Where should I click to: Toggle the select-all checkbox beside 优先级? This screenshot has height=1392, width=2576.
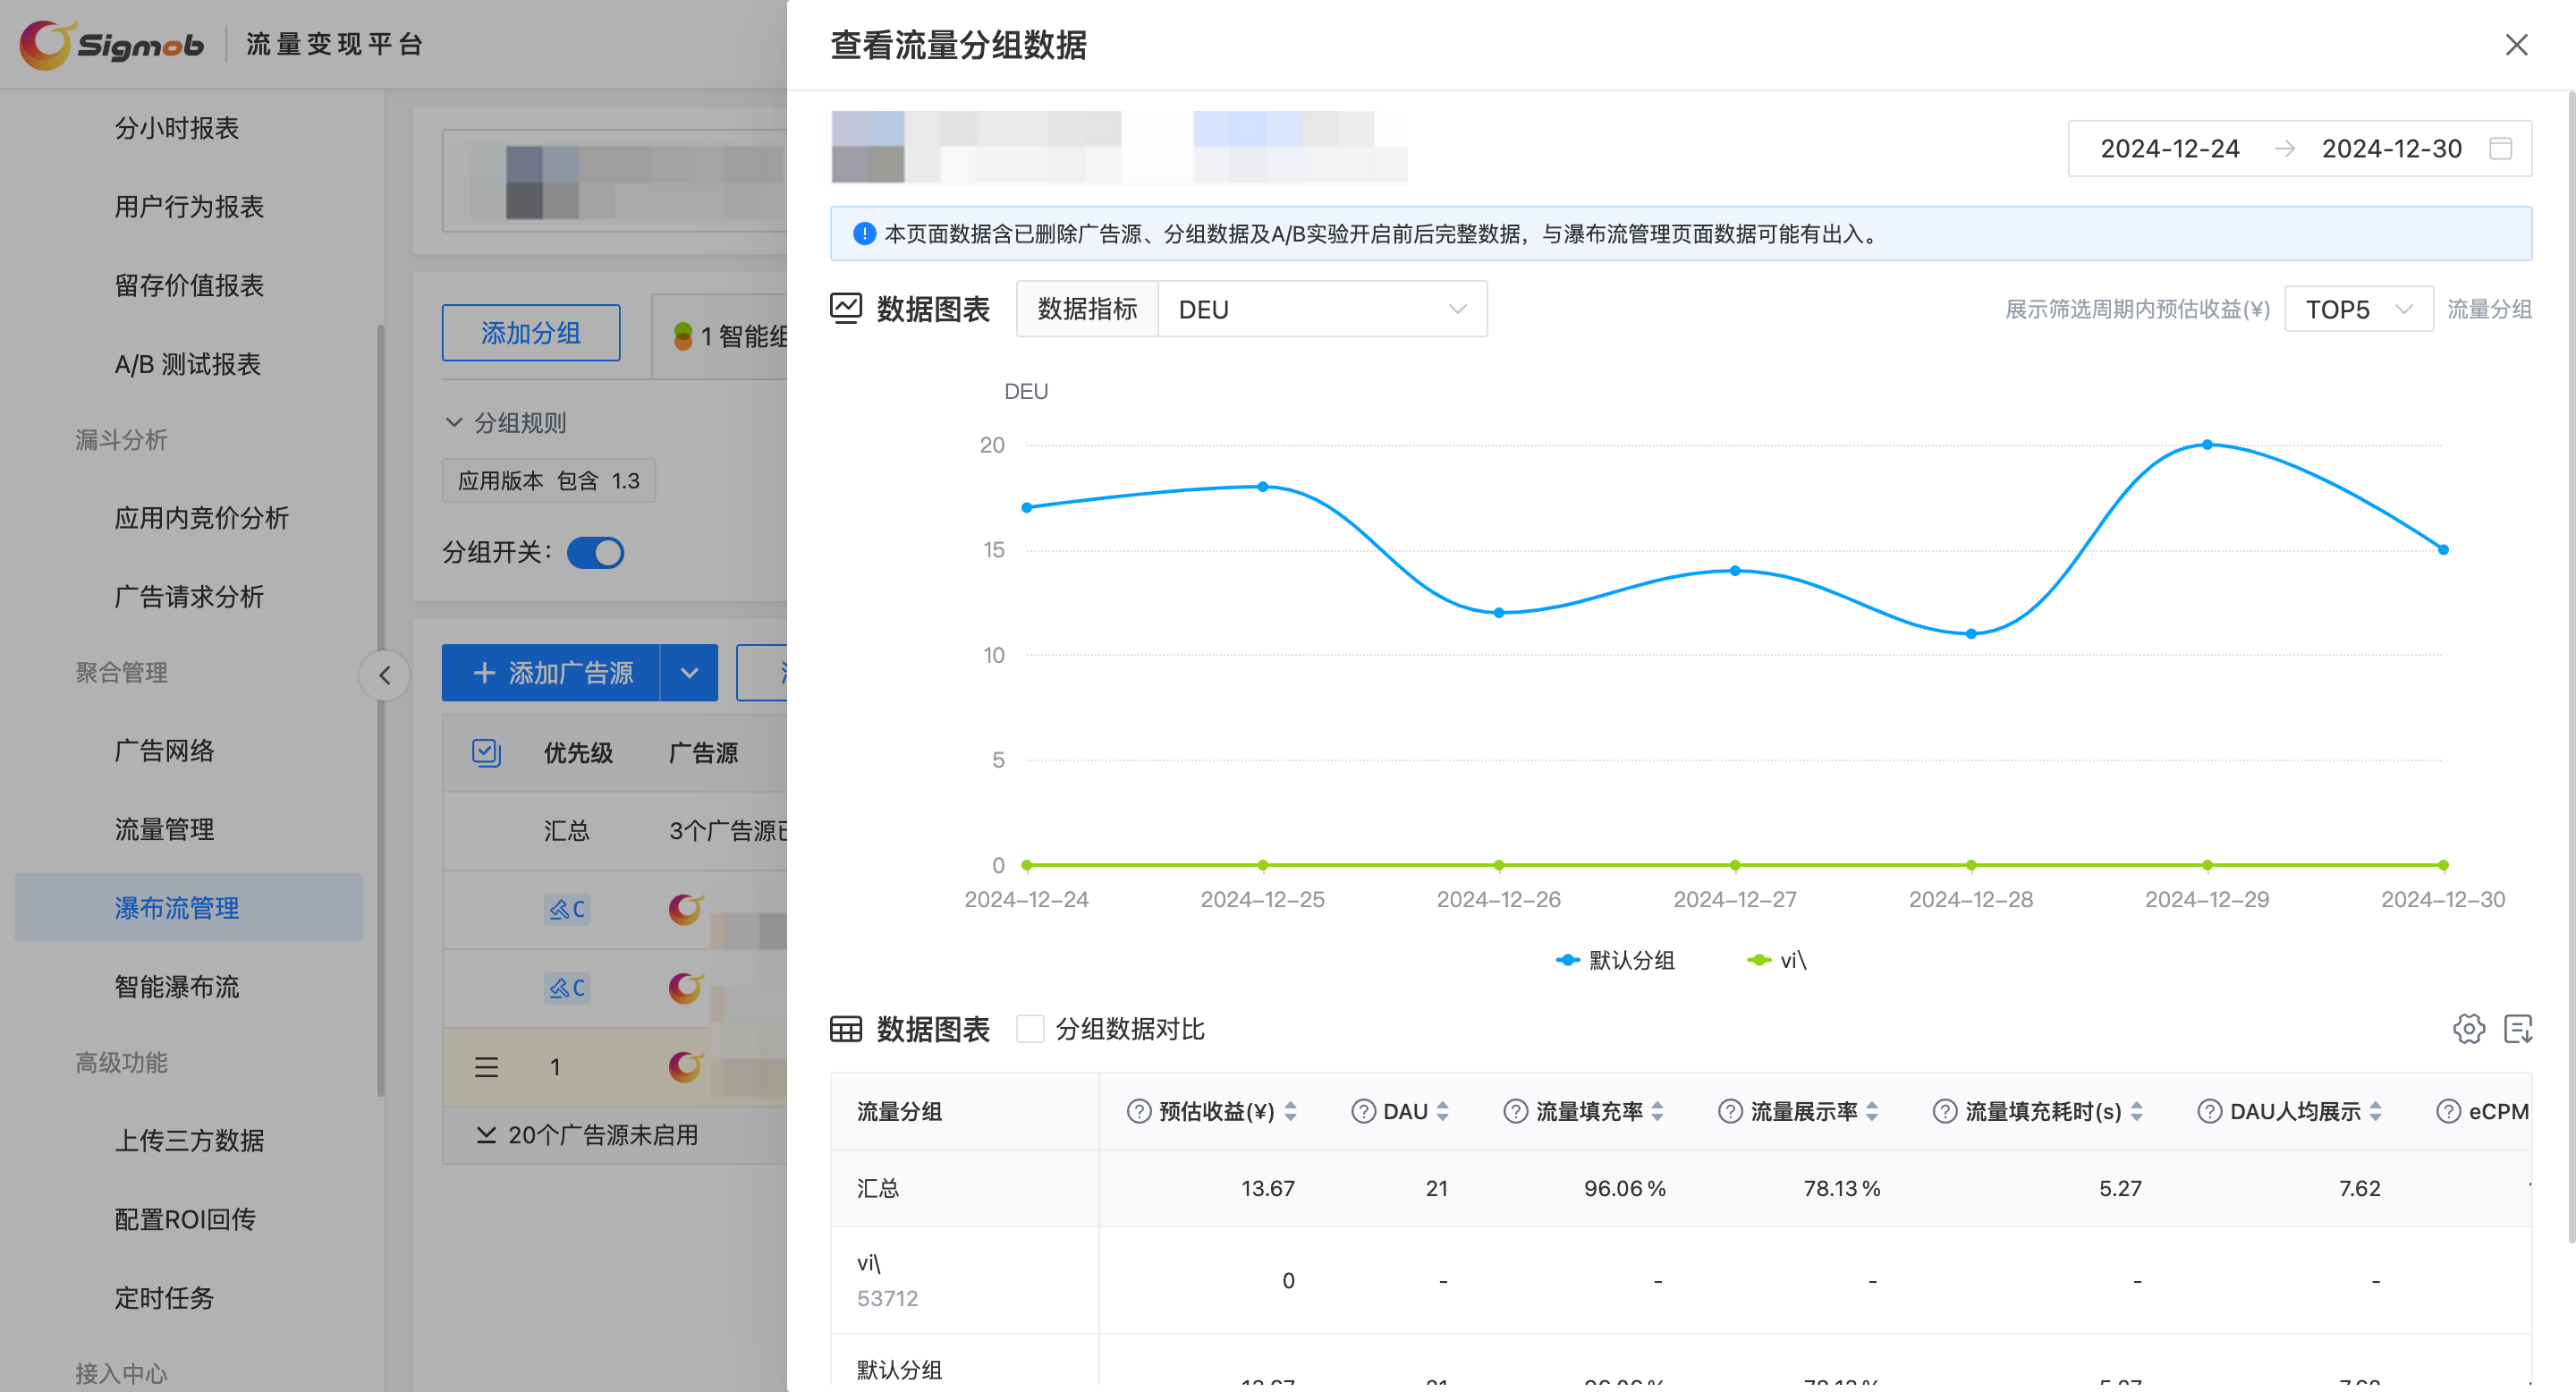[x=486, y=753]
